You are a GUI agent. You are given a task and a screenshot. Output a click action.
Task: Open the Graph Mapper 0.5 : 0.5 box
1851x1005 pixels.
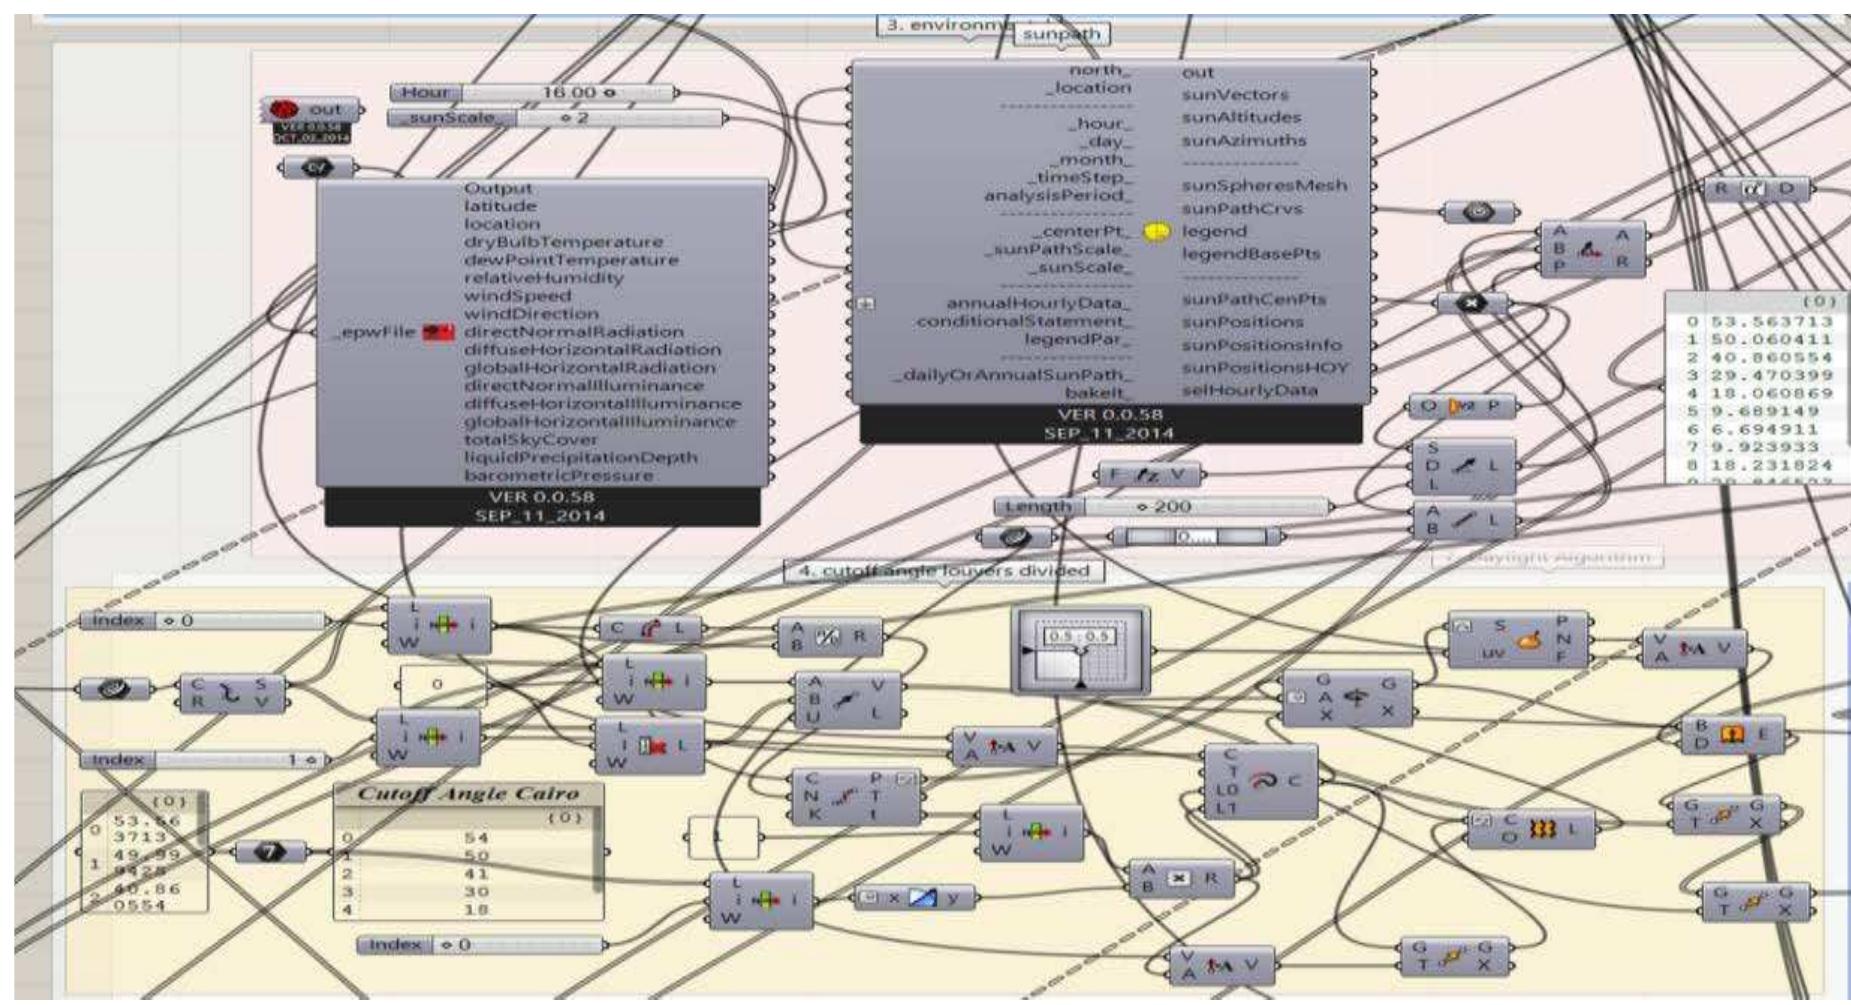tap(1081, 651)
